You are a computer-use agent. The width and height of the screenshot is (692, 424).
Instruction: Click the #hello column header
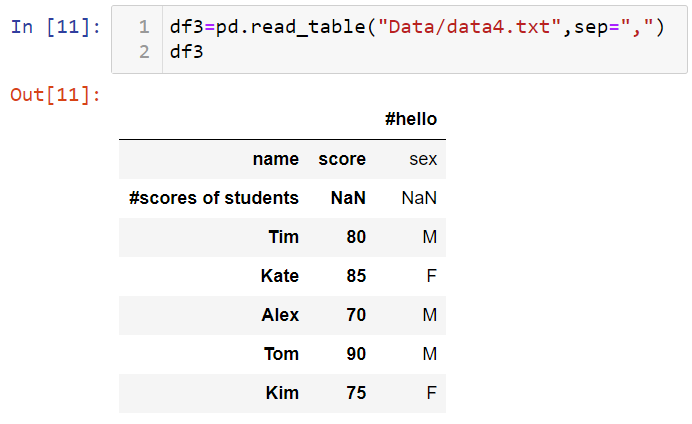tap(411, 119)
